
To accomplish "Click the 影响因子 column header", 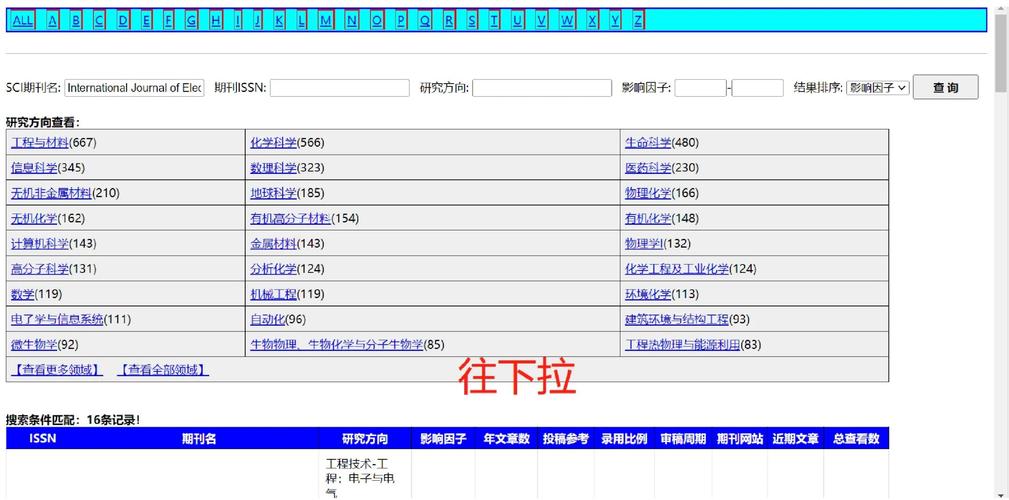I will pyautogui.click(x=443, y=439).
